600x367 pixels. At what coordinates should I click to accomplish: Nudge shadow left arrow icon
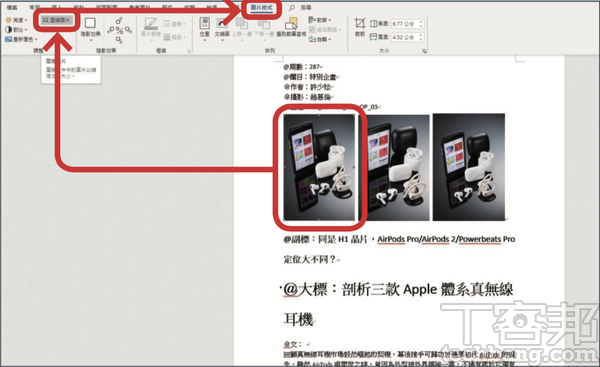pos(111,30)
